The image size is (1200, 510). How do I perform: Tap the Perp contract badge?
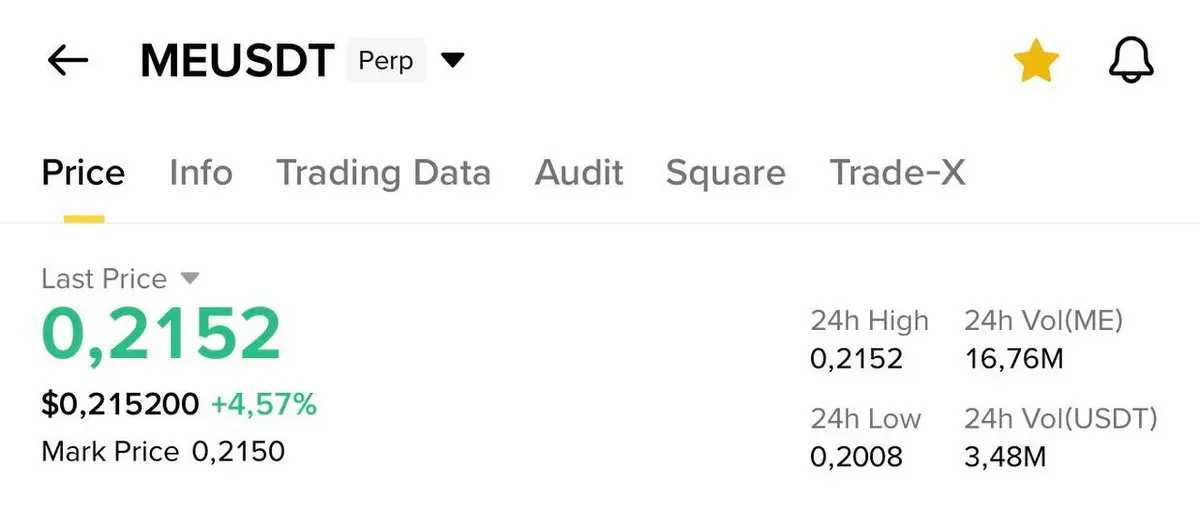coord(386,61)
